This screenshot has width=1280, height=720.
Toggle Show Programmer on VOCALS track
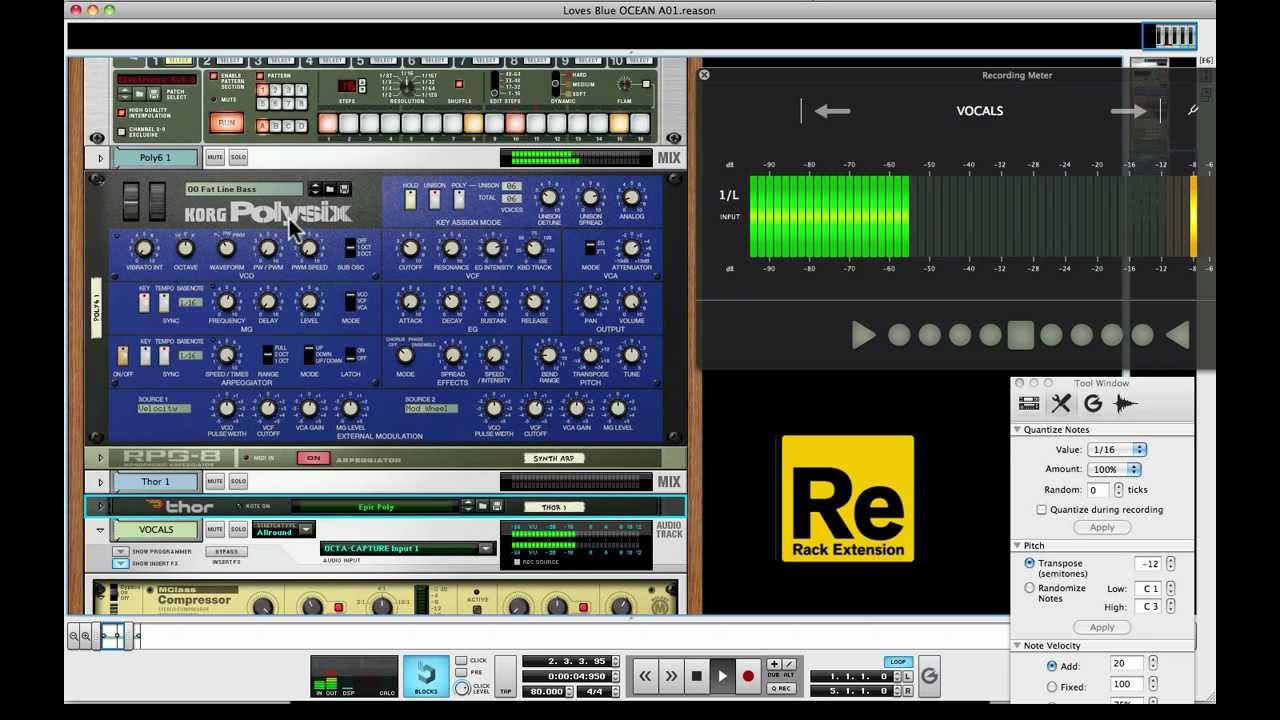tap(121, 552)
